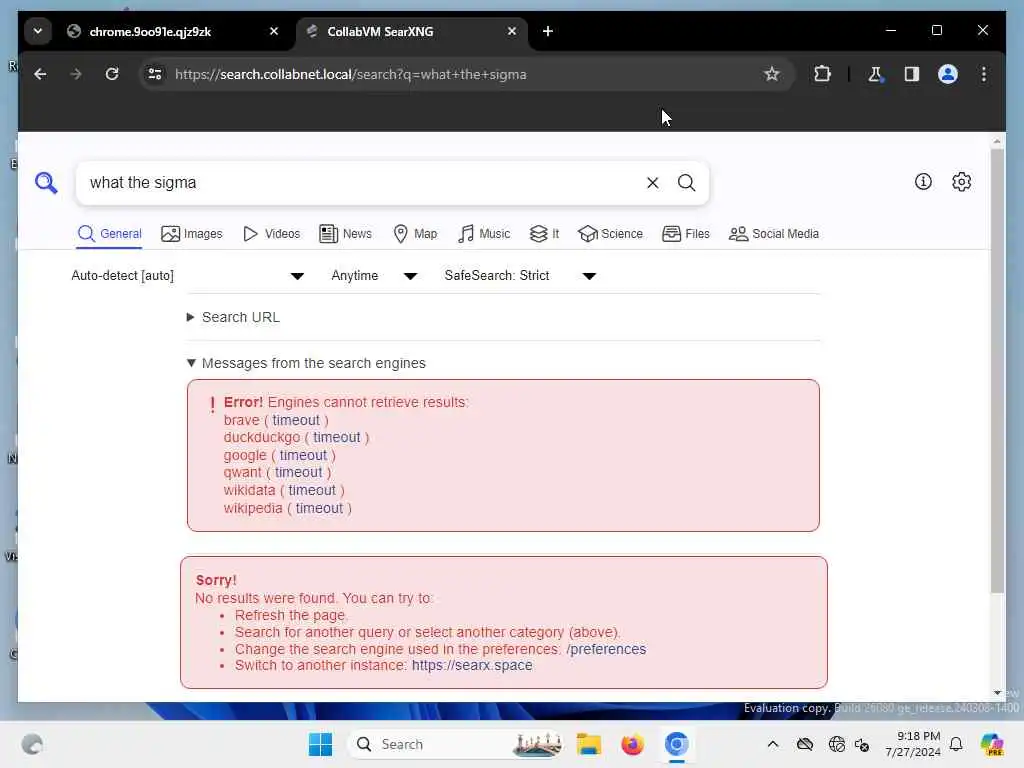Toggle the Chrome side panel icon

click(x=912, y=74)
